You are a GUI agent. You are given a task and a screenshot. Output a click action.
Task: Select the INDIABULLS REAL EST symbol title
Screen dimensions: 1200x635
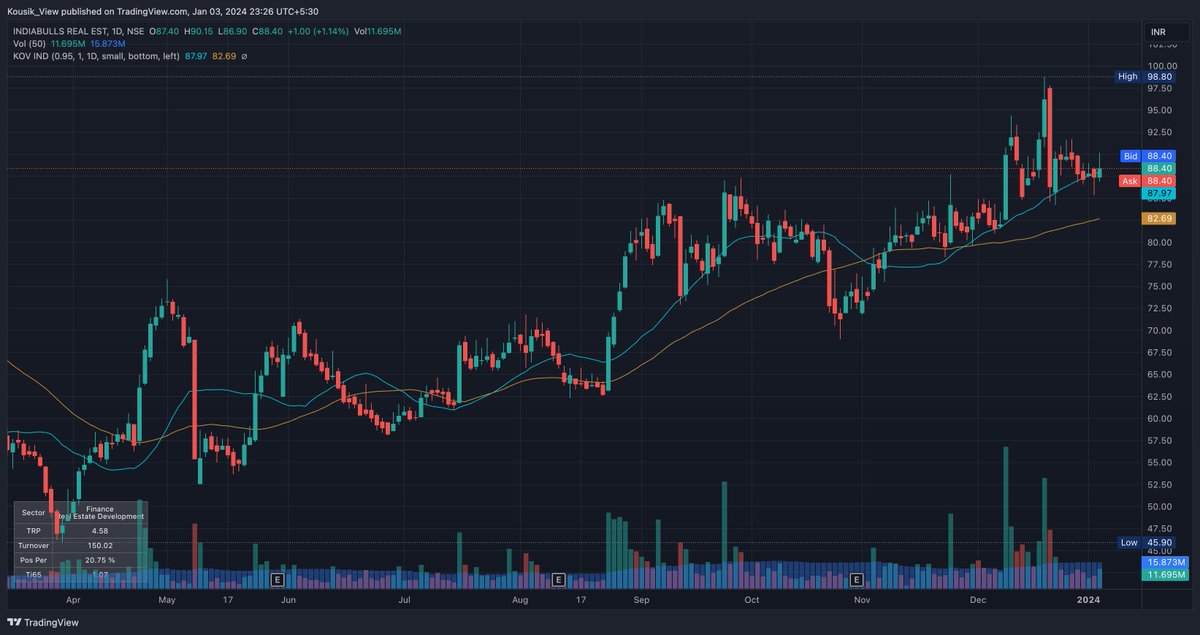pyautogui.click(x=78, y=32)
